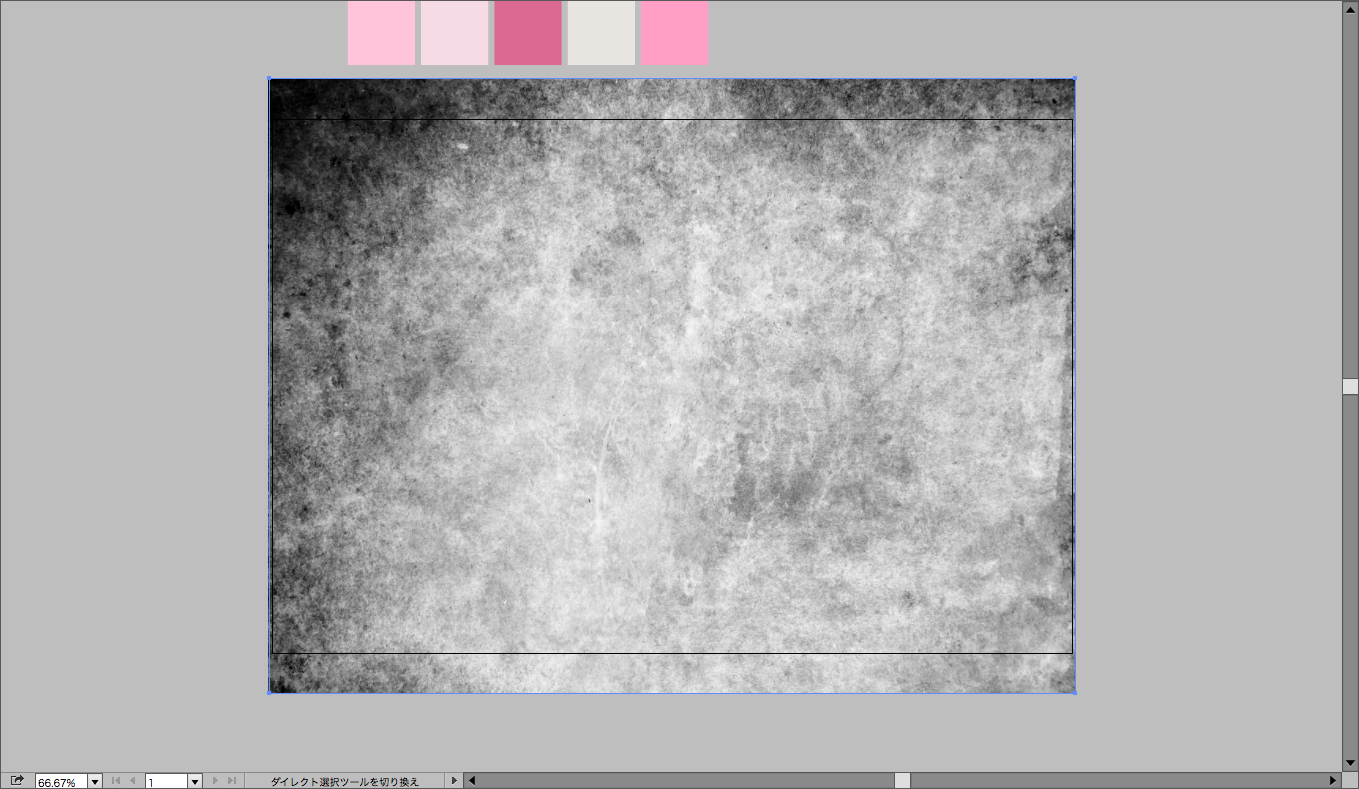
Task: Click the vertical scrollbar down arrow
Action: [x=1350, y=763]
